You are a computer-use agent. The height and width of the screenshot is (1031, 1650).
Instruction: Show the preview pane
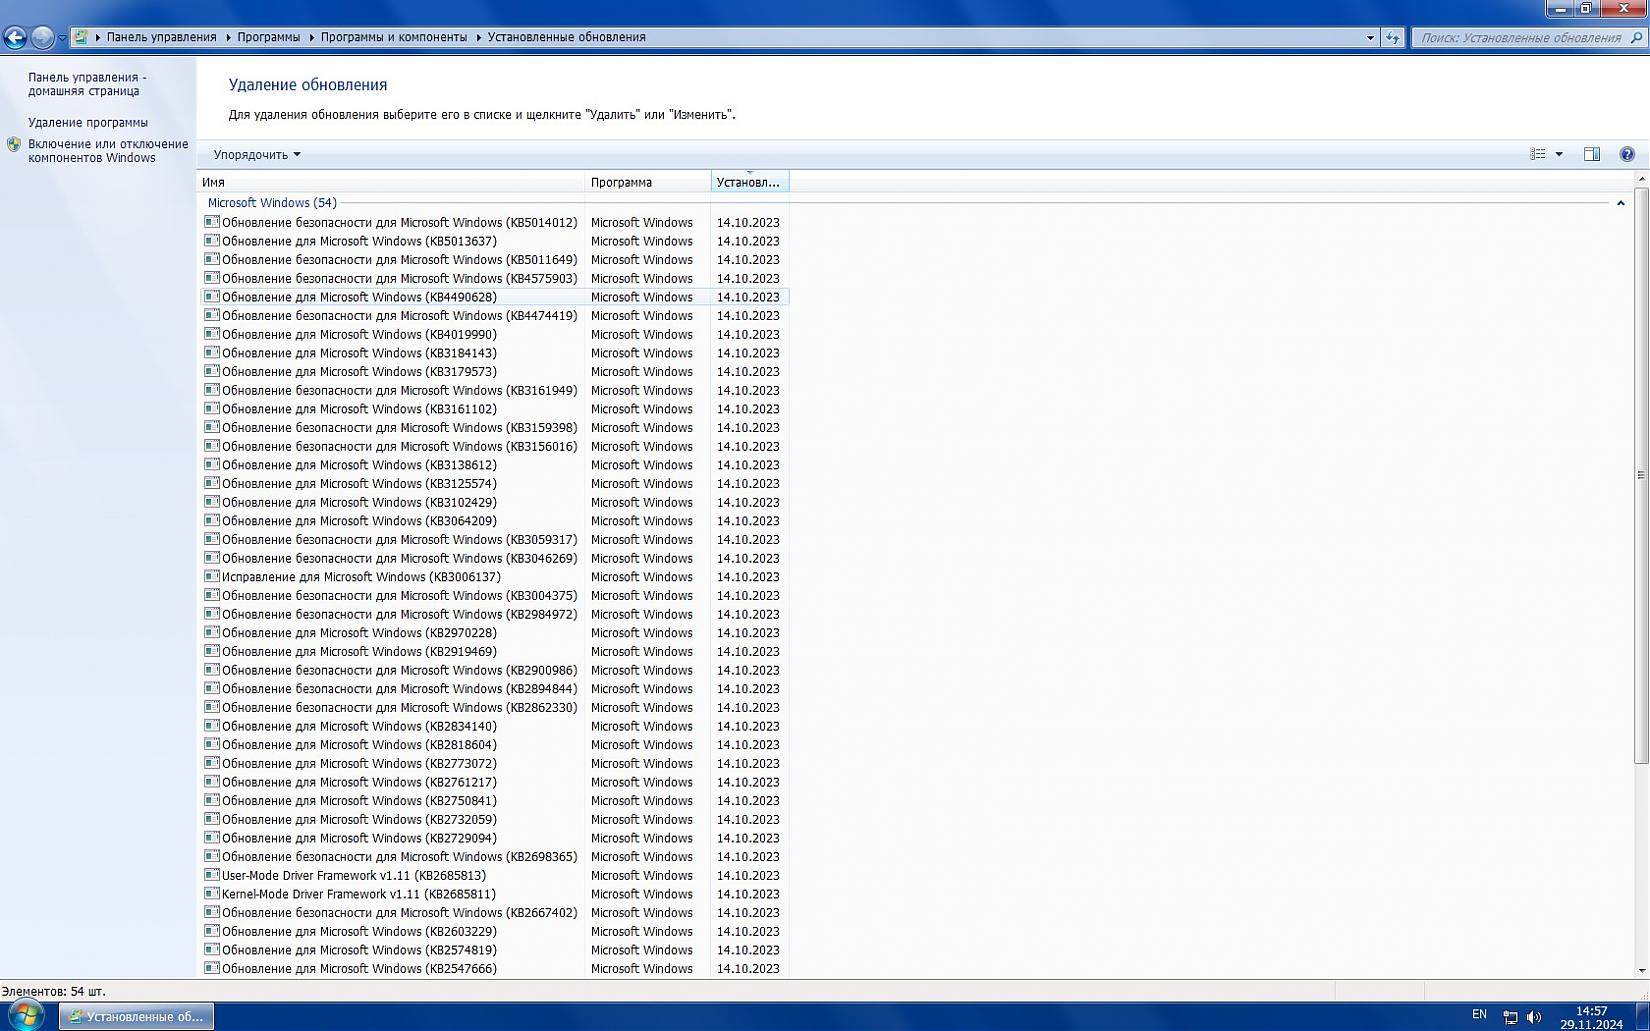1592,154
